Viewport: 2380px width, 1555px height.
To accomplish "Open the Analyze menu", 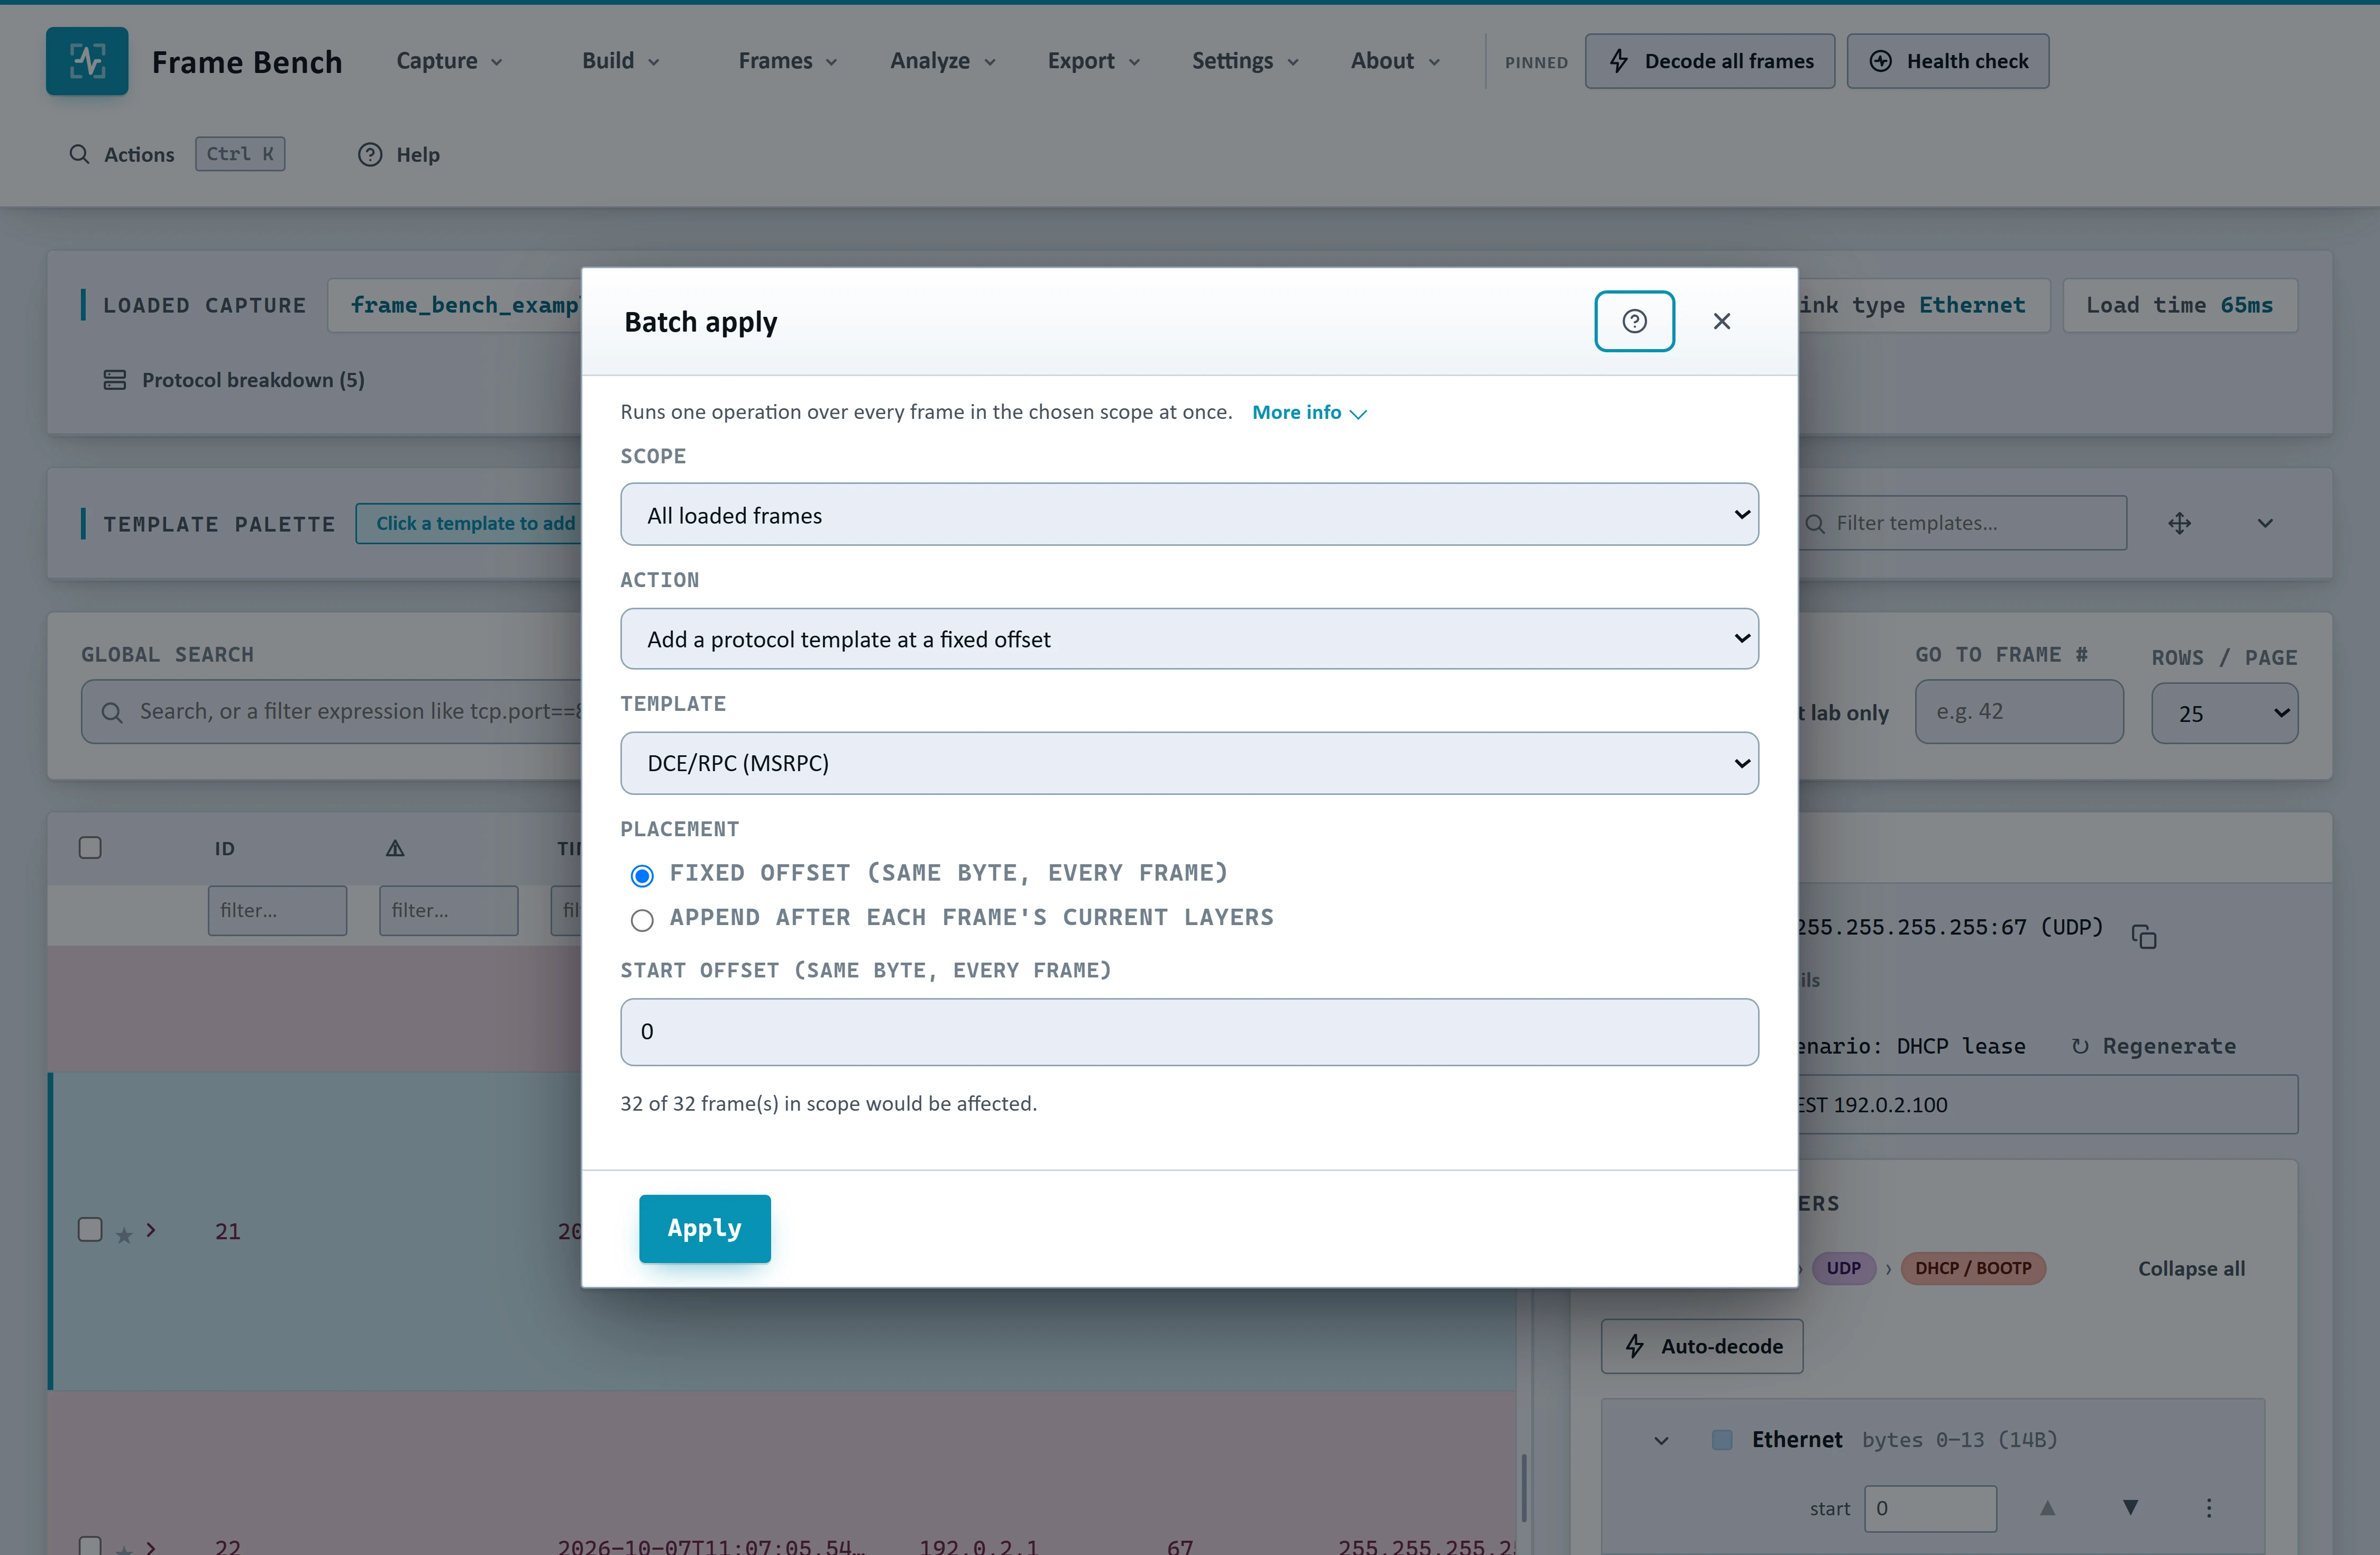I will (x=943, y=61).
